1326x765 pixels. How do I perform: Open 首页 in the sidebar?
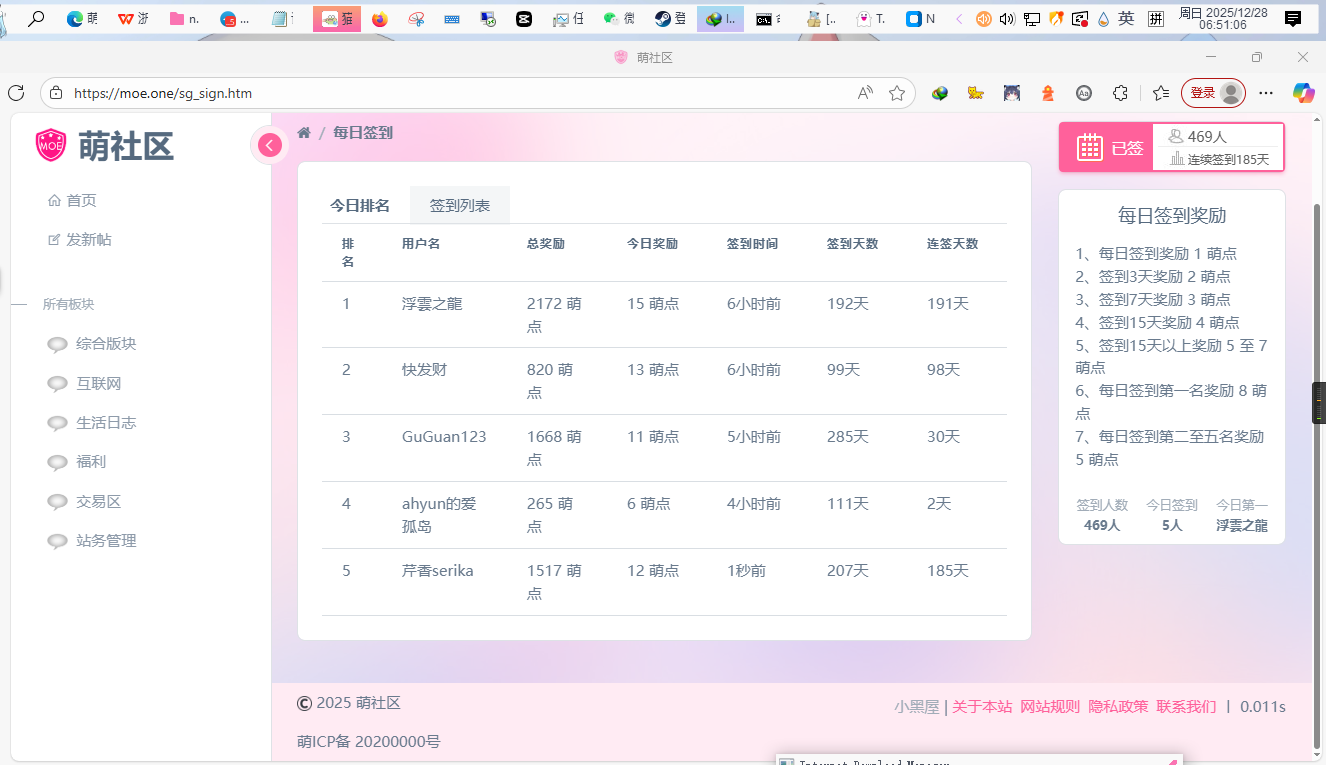click(x=81, y=200)
